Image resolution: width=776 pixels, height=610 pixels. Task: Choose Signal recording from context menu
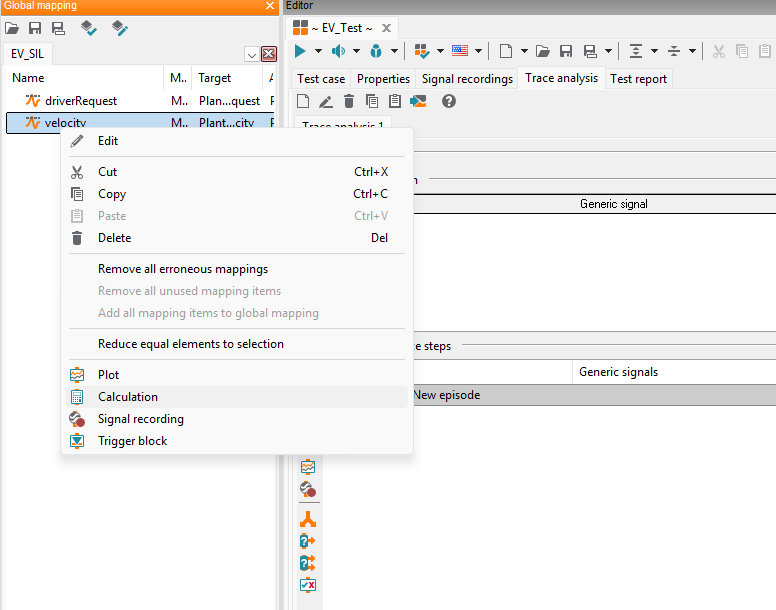coord(237,419)
